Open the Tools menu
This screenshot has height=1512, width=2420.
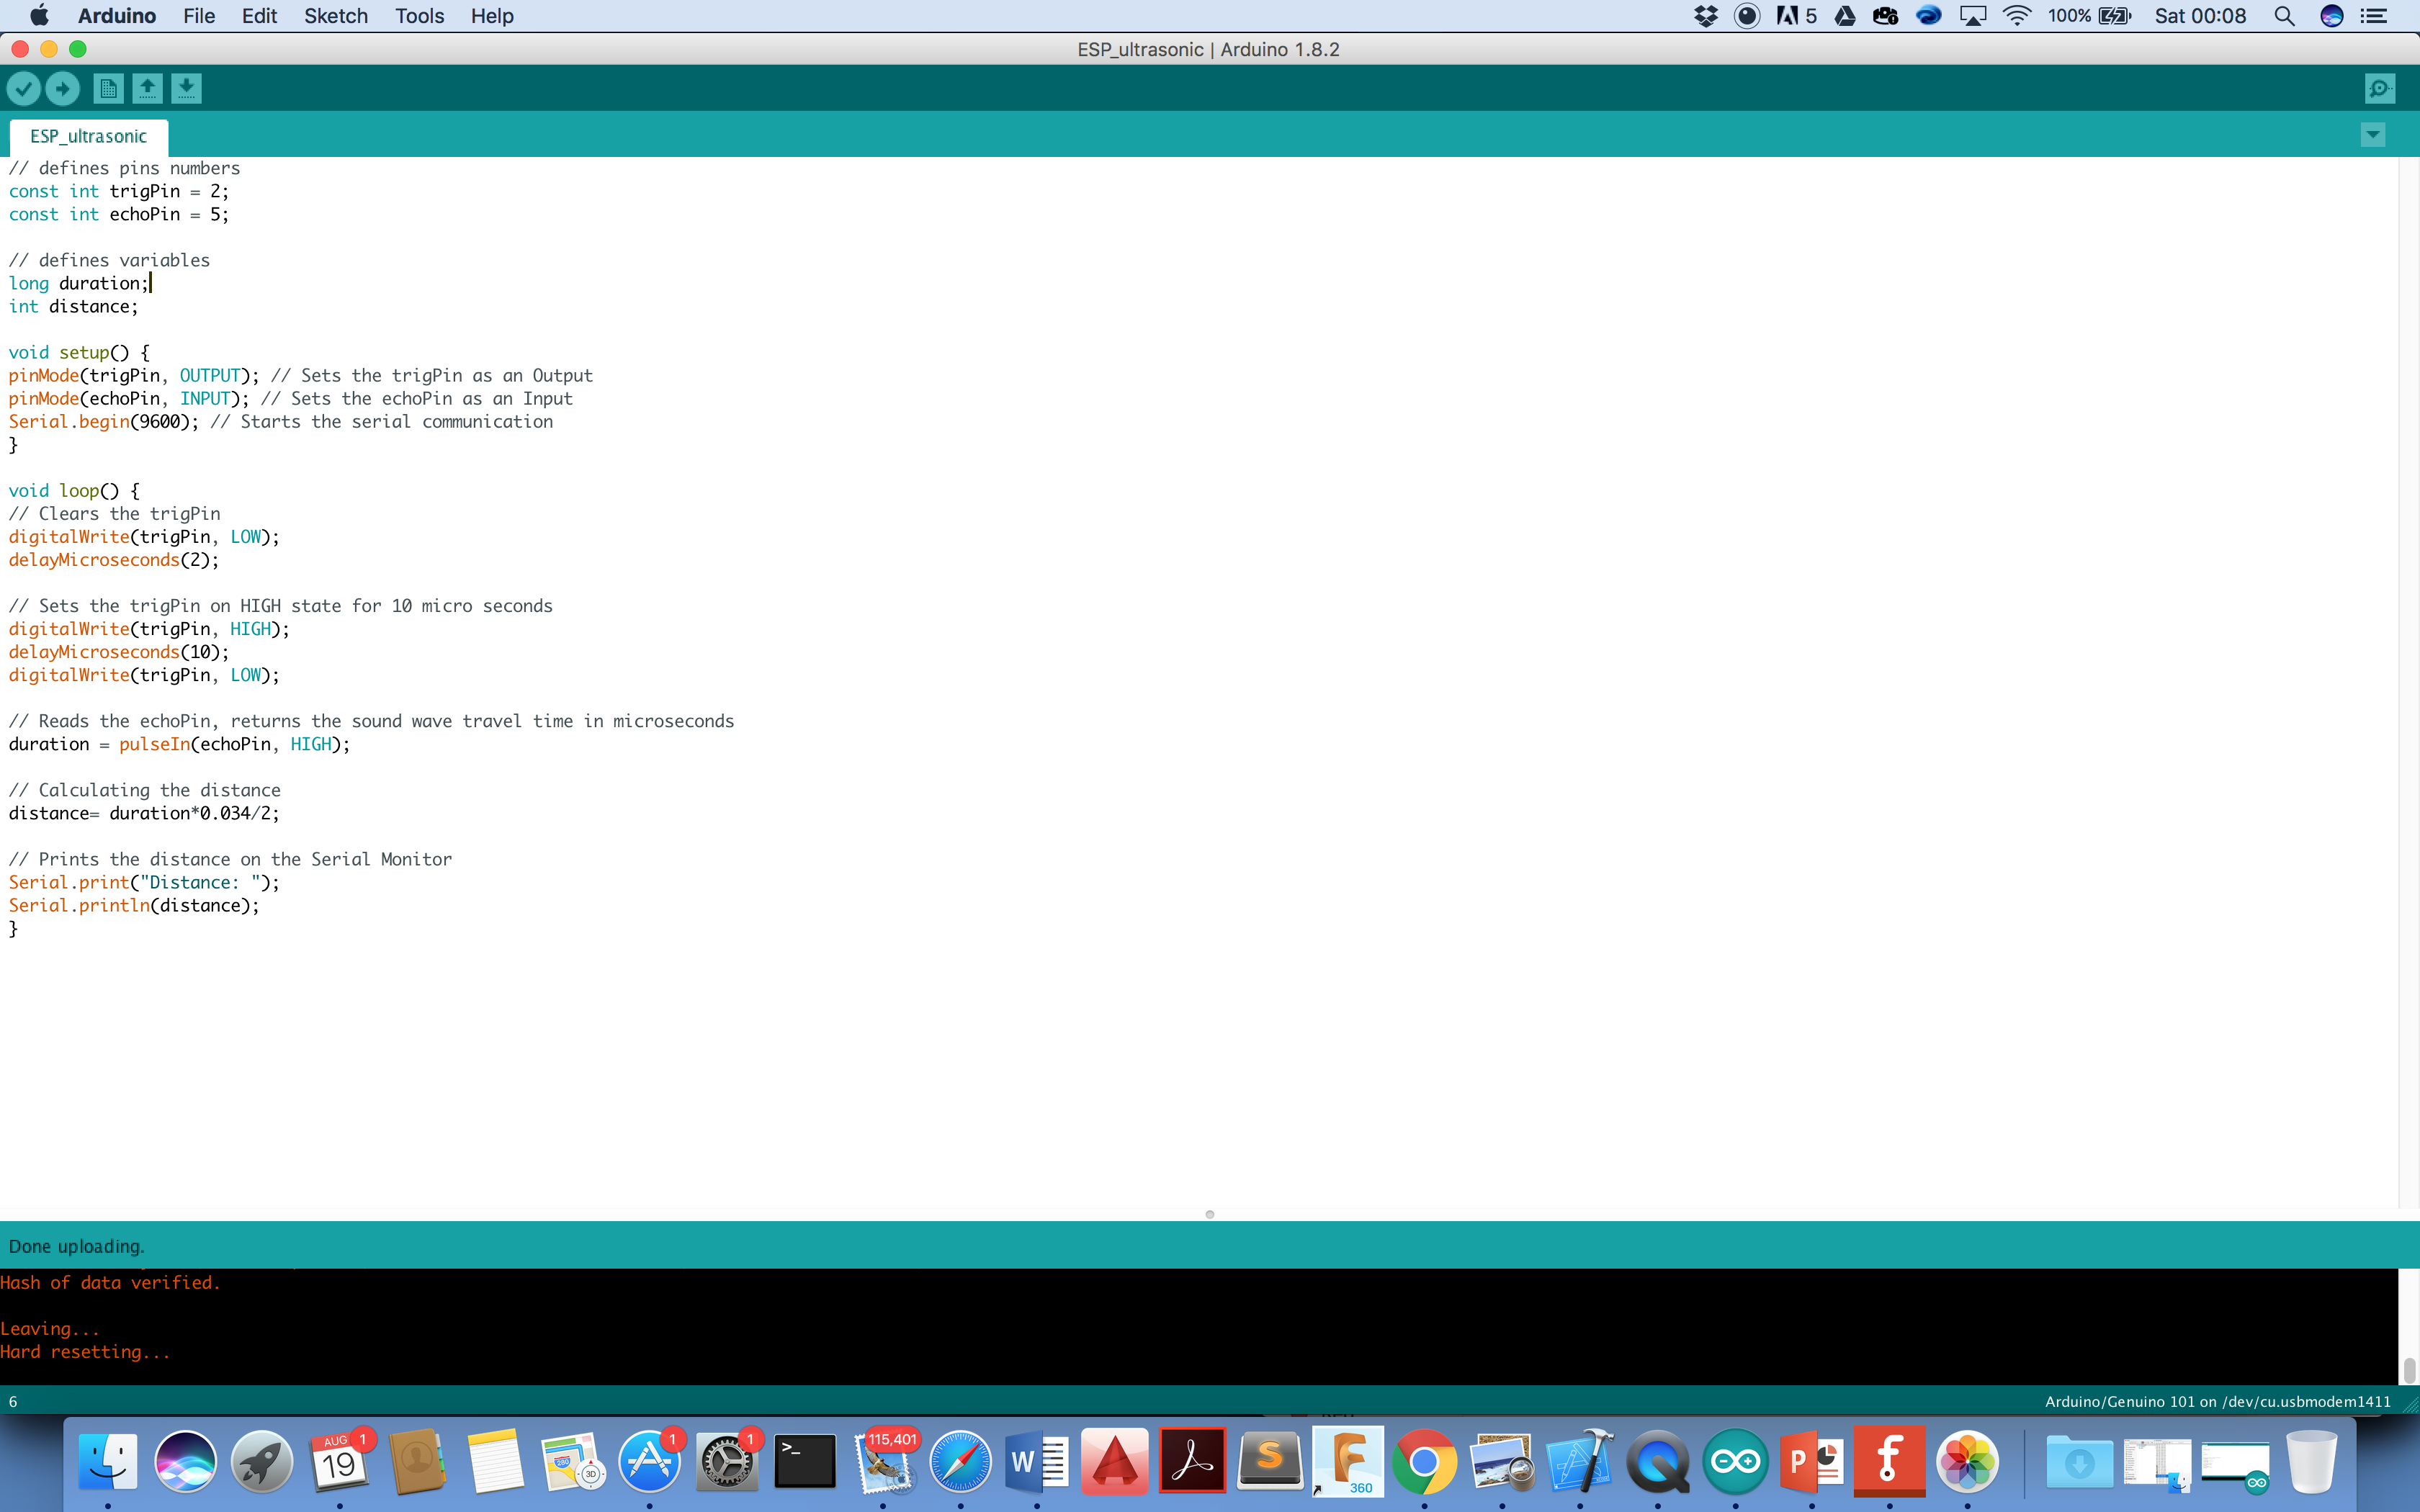[x=419, y=16]
